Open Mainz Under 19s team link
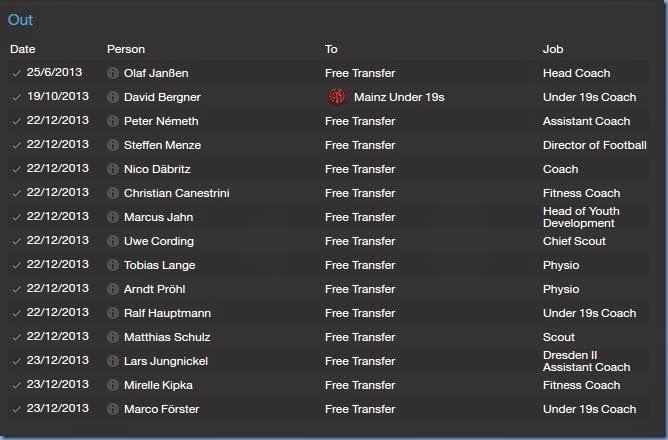Viewport: 668px width, 440px height. [399, 97]
